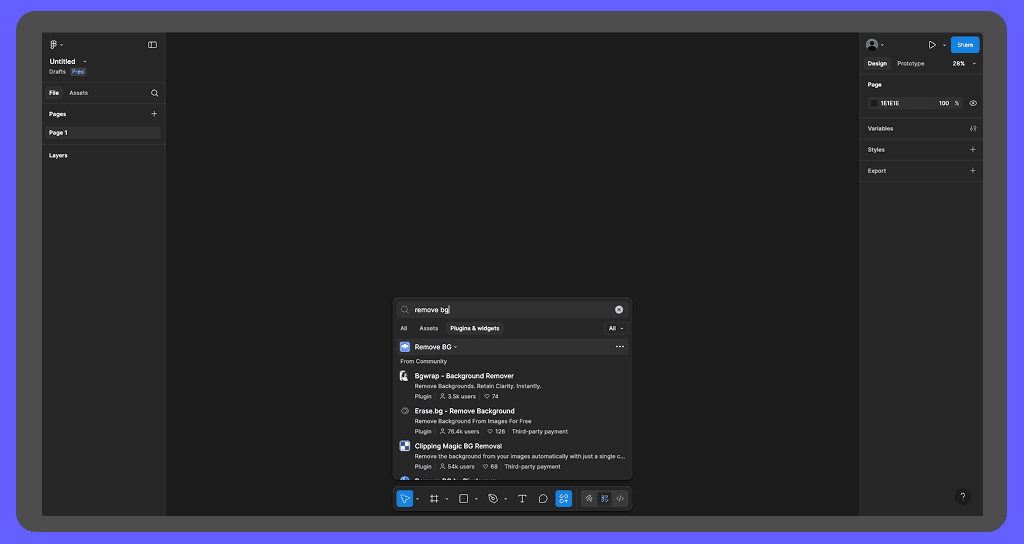Expand Remove BG plugin submenu chevron
This screenshot has height=544, width=1024.
coord(456,347)
